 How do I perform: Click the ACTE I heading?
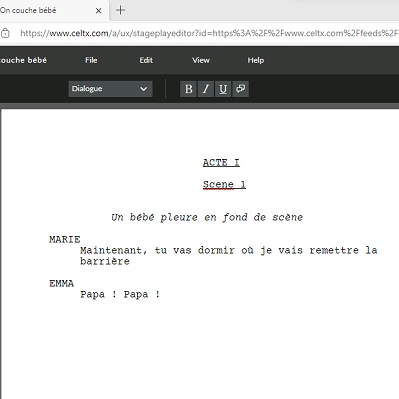click(221, 163)
